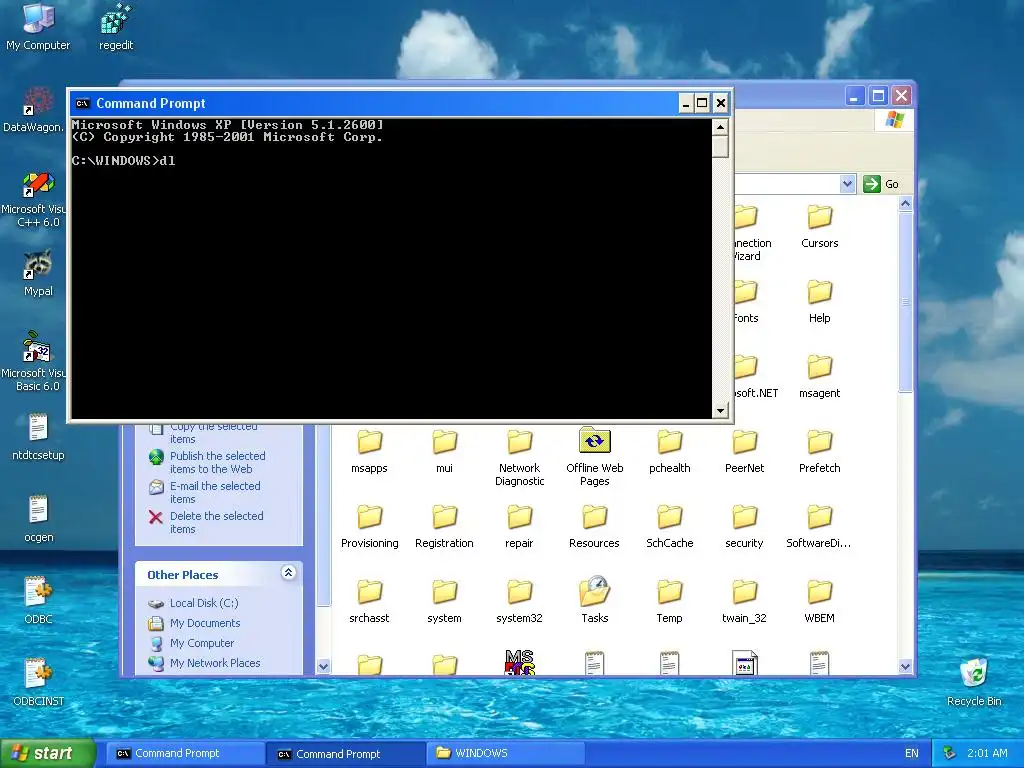
Task: Click inside the Command Prompt console area
Action: coord(391,268)
